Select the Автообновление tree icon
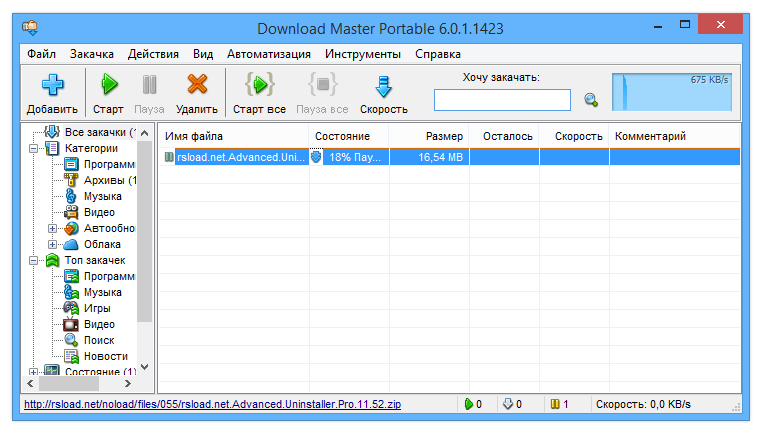The height and width of the screenshot is (435, 769). click(71, 228)
